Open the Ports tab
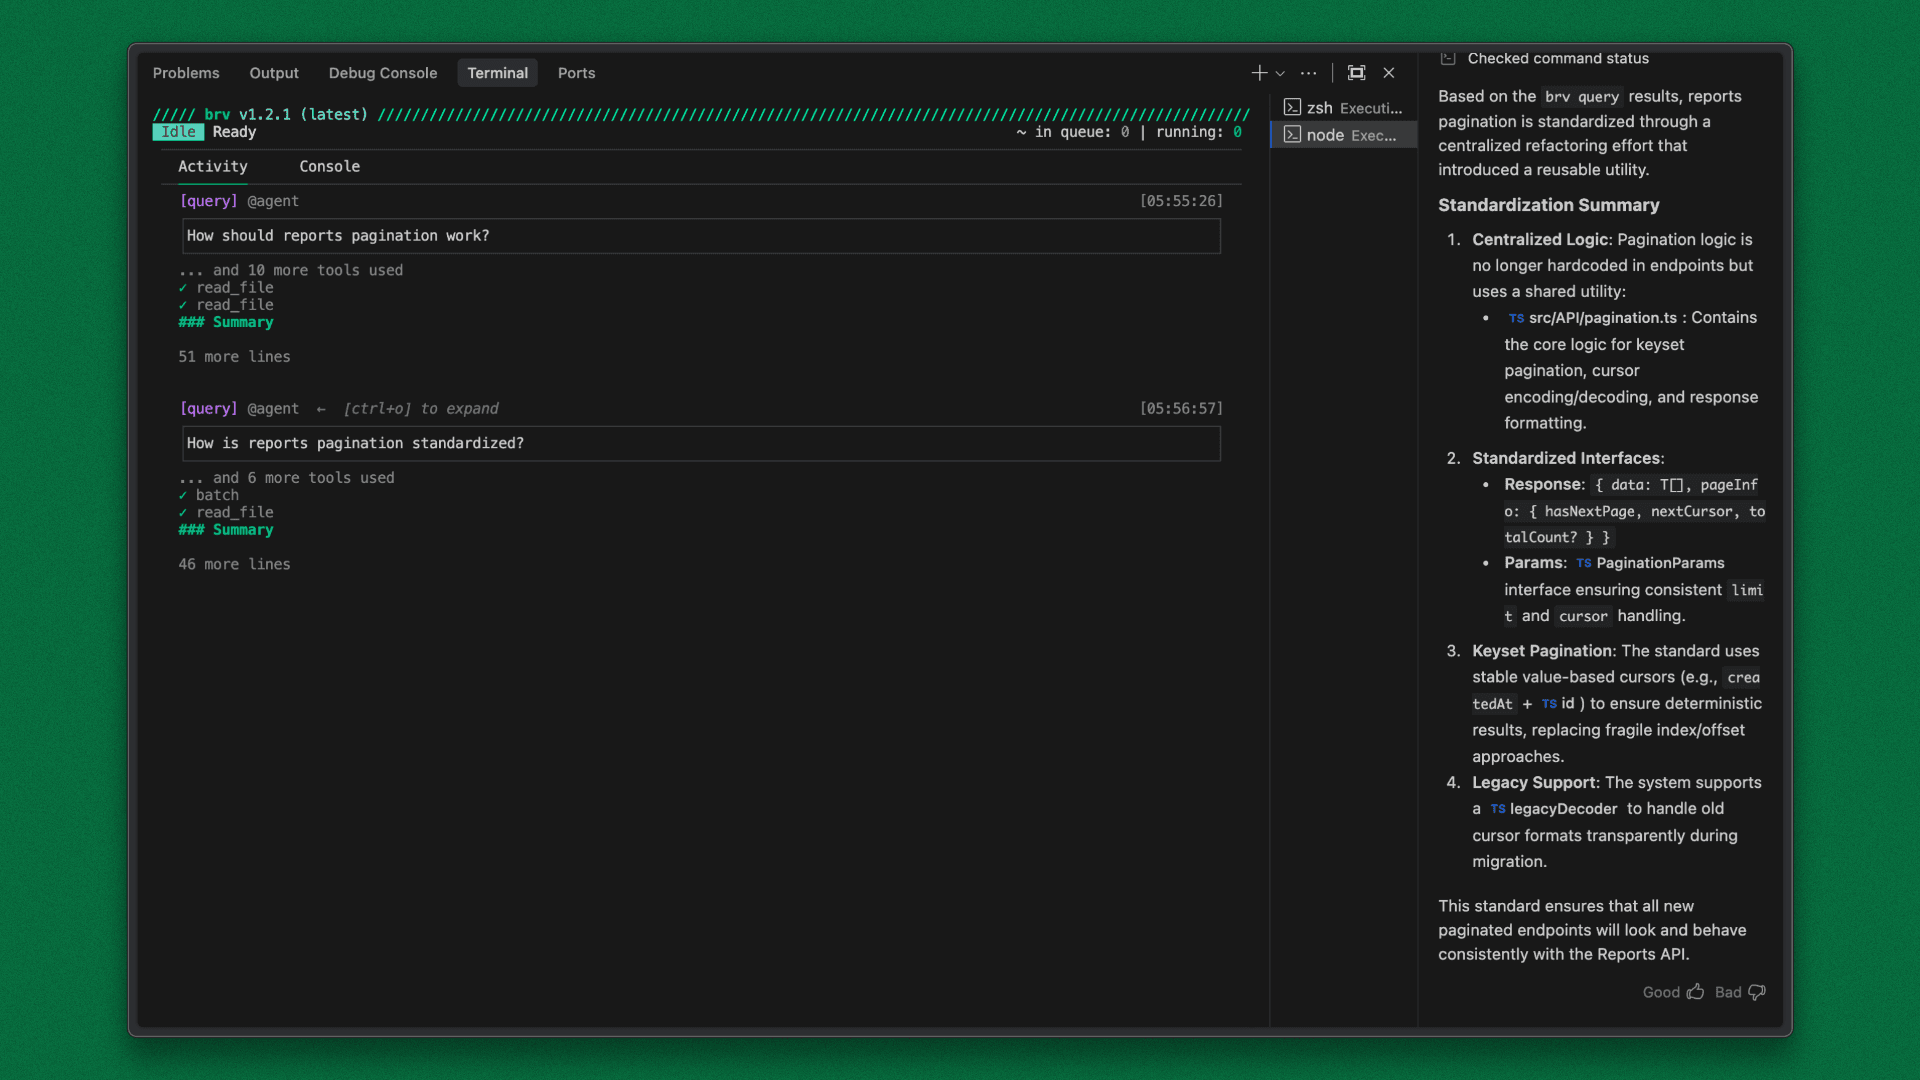Screen dimensions: 1920x1080 pos(576,73)
